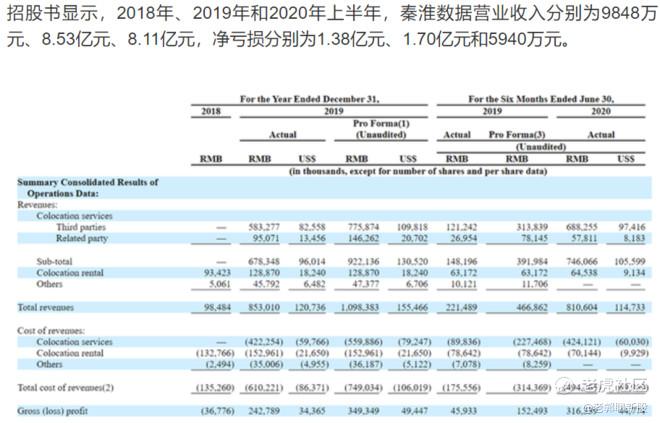Click the 'Related party' row label
This screenshot has height=423, width=660.
tap(82, 238)
